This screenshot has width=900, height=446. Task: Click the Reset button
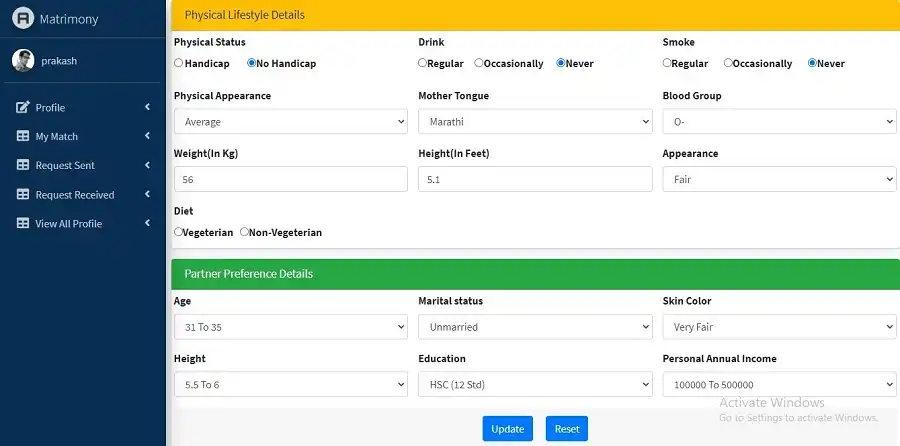(567, 429)
